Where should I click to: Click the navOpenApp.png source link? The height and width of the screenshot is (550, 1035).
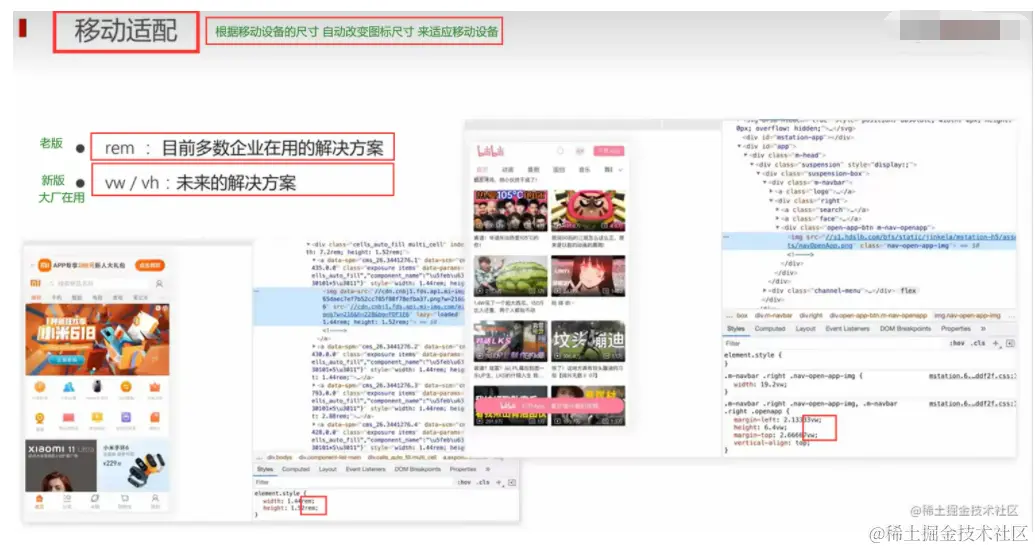point(819,246)
